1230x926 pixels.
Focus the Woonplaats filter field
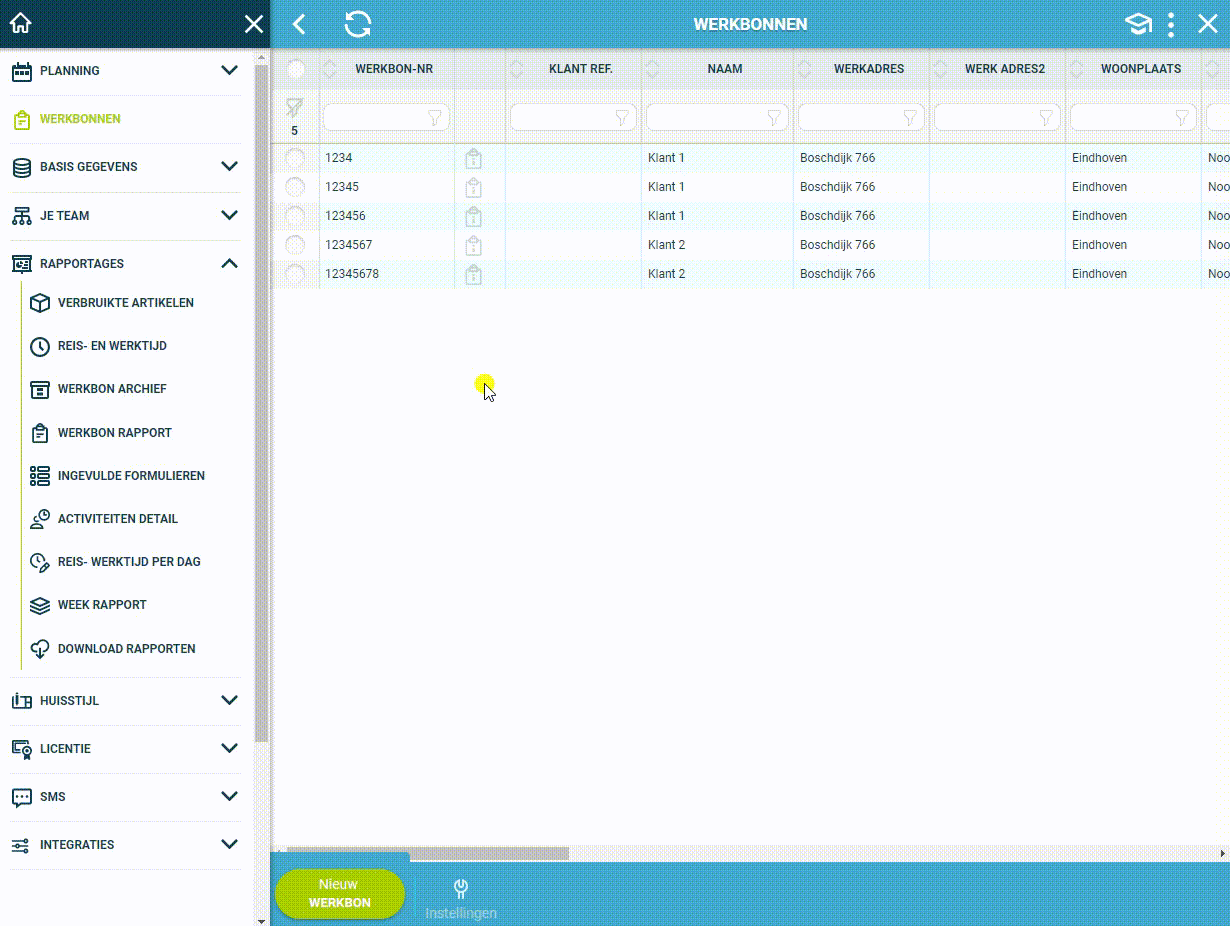click(x=1133, y=118)
